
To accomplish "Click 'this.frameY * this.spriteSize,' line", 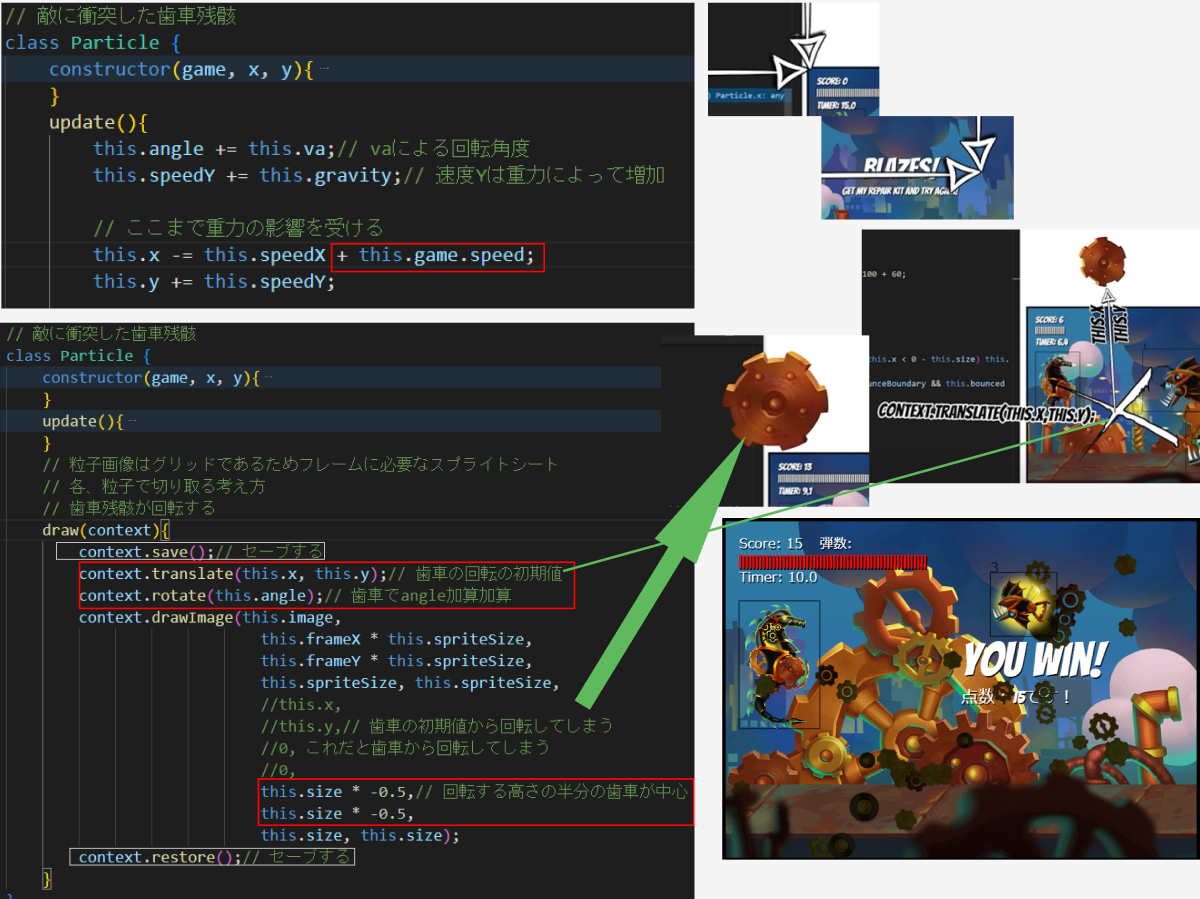I will pyautogui.click(x=397, y=662).
